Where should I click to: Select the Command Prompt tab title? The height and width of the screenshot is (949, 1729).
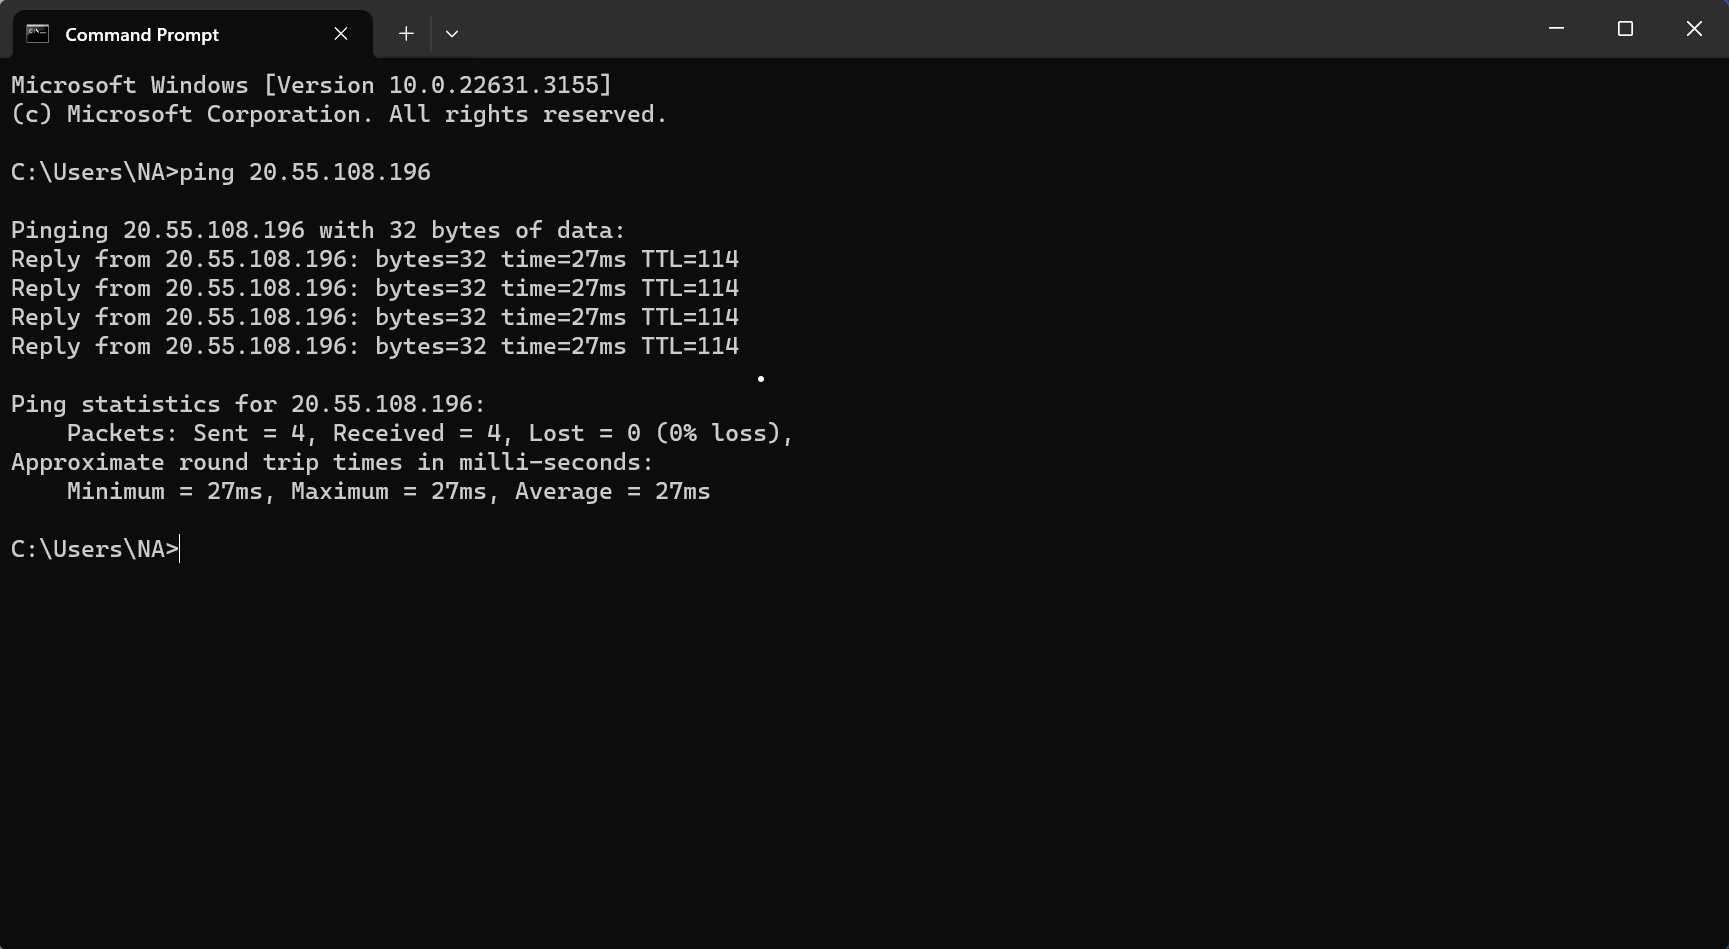pyautogui.click(x=140, y=33)
